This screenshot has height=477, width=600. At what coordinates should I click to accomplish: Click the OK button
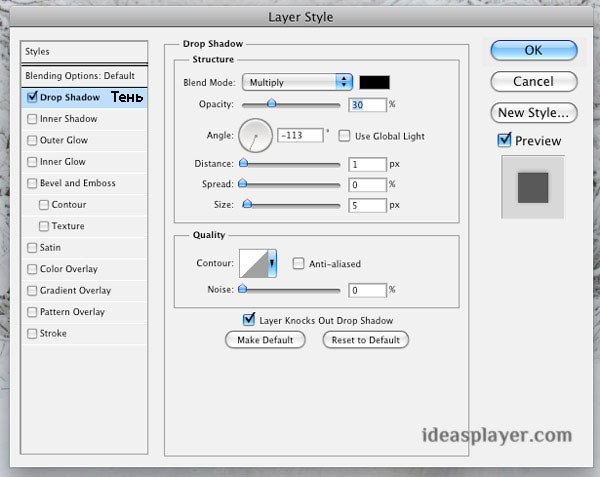point(533,50)
